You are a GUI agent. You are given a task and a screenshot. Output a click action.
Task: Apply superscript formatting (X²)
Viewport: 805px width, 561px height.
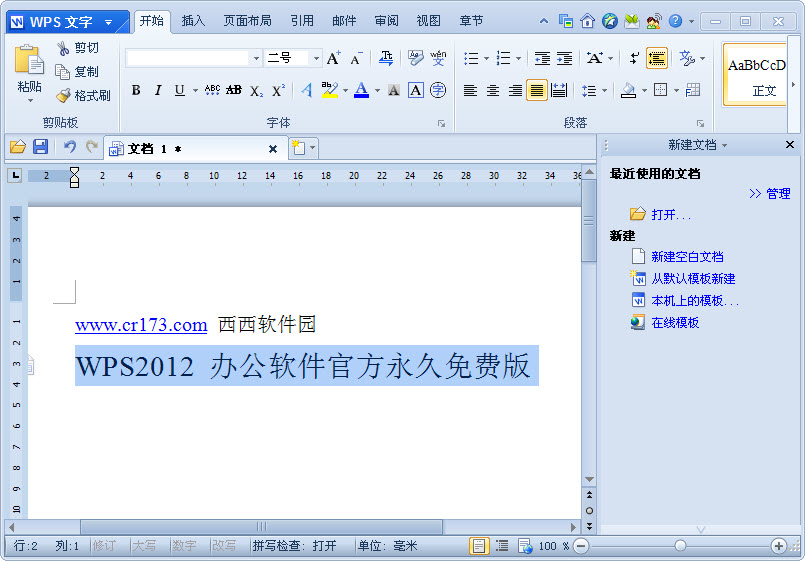tap(278, 90)
